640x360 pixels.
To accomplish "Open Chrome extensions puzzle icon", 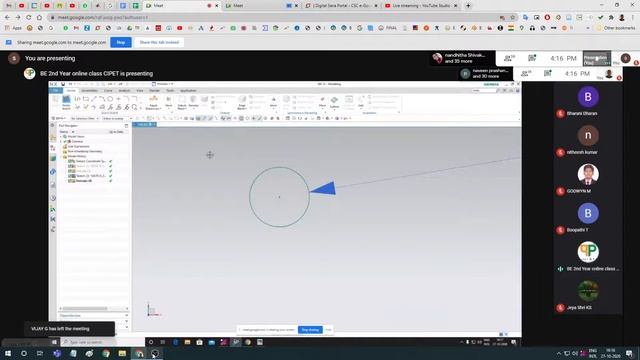I will [611, 18].
